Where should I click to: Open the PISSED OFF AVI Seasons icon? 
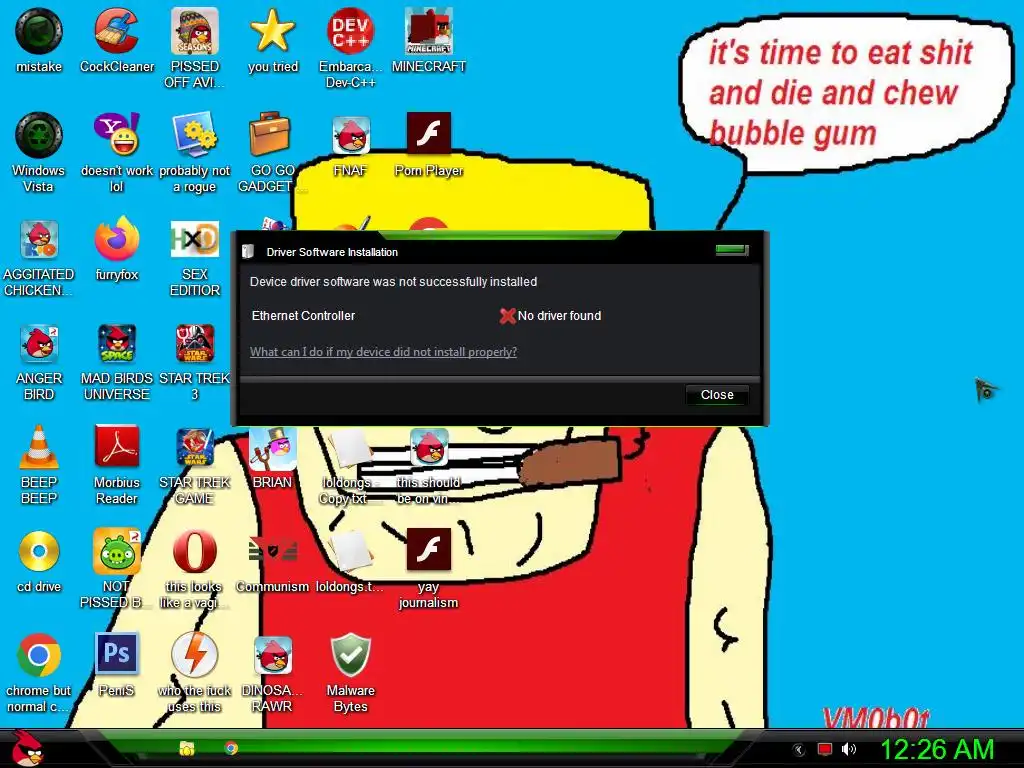(194, 32)
